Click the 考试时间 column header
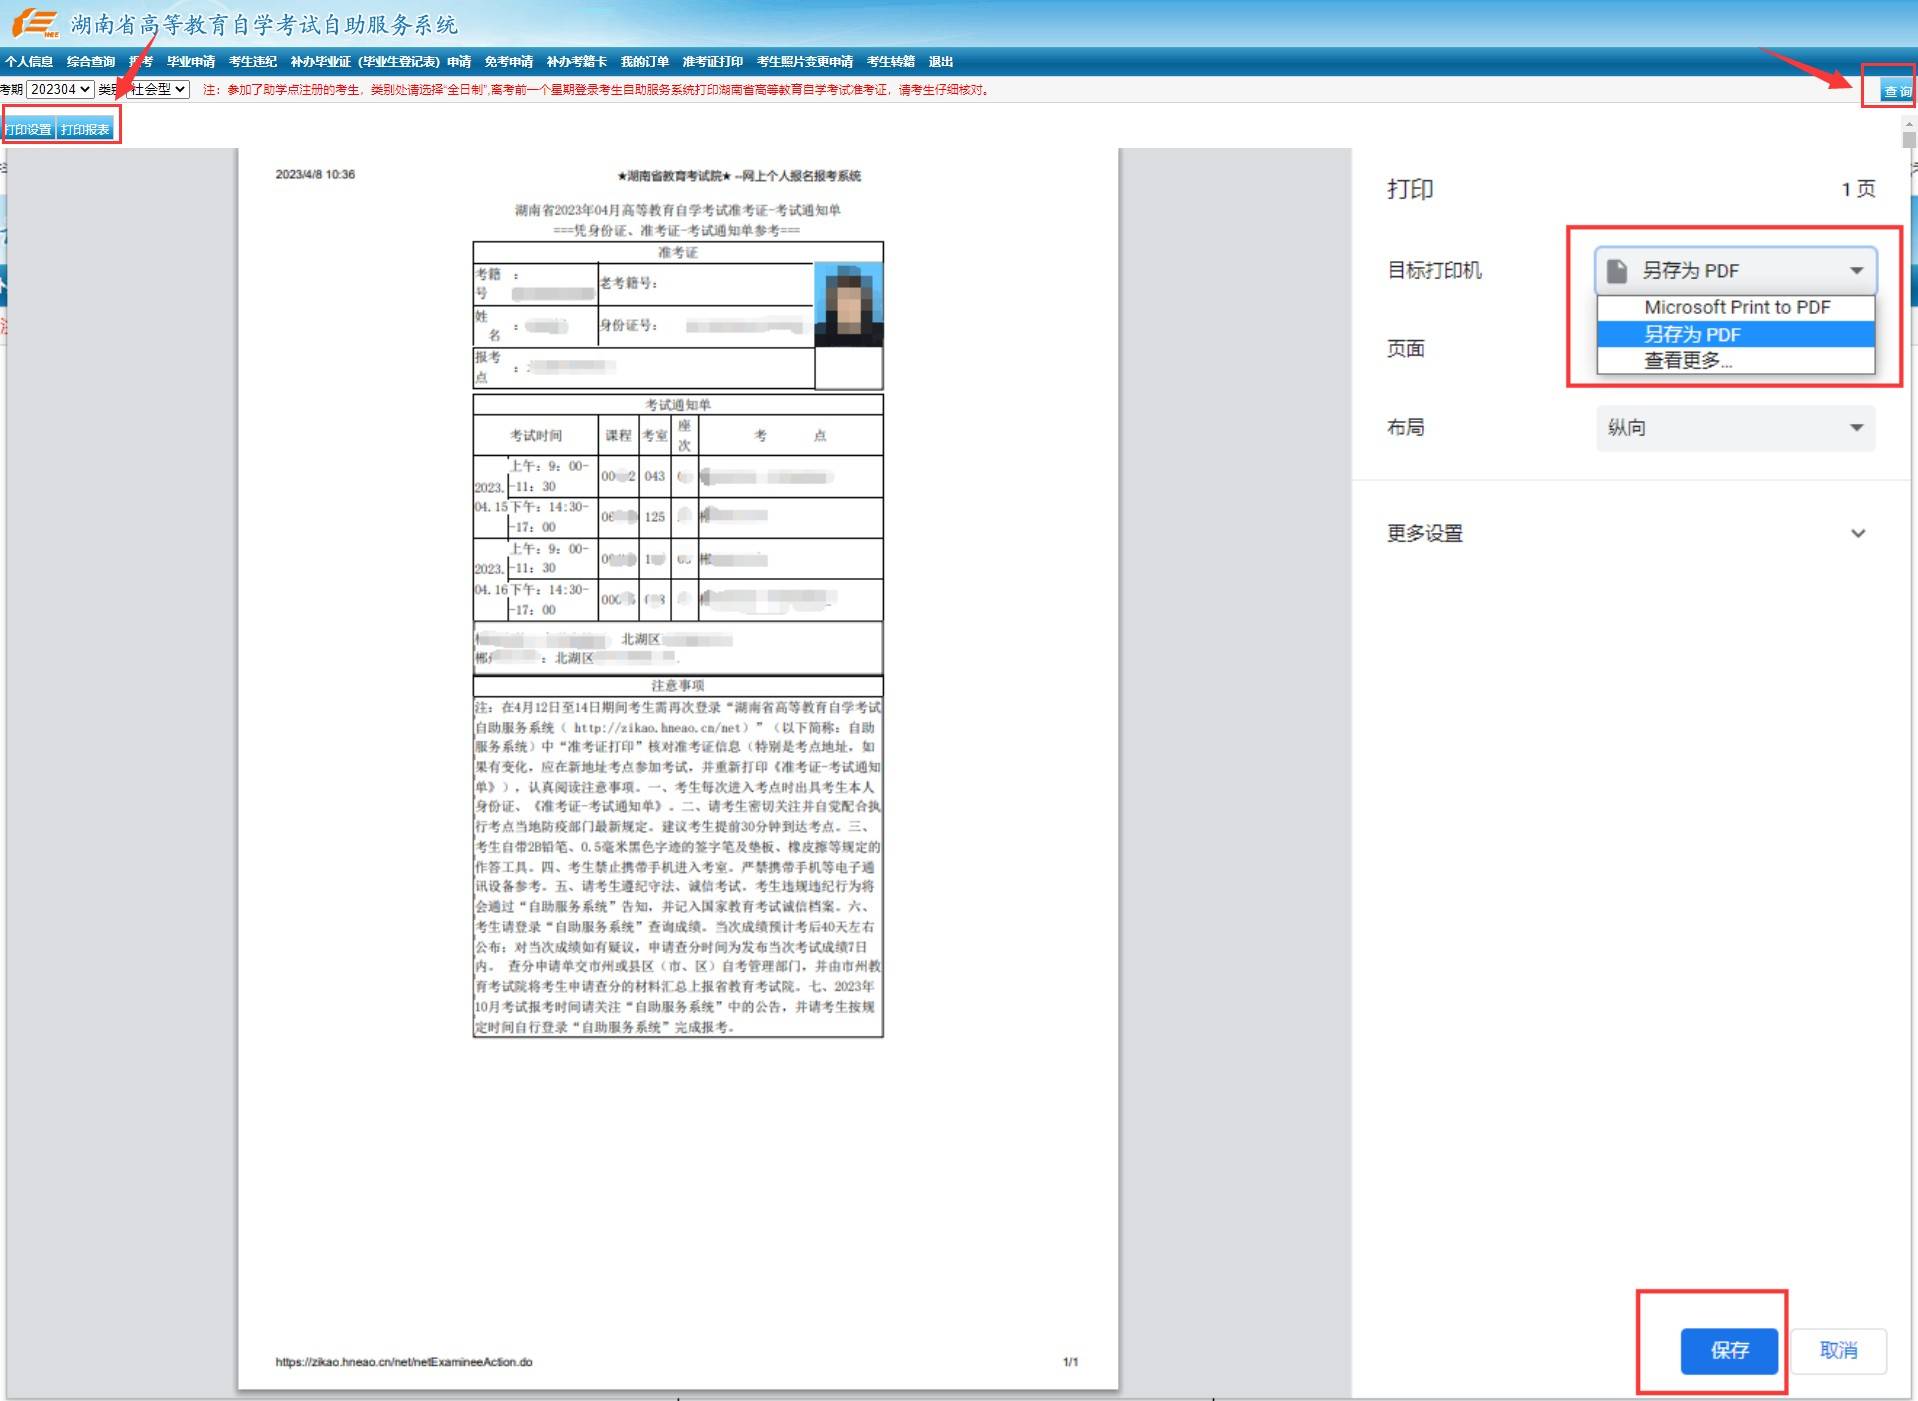This screenshot has height=1401, width=1918. point(536,435)
